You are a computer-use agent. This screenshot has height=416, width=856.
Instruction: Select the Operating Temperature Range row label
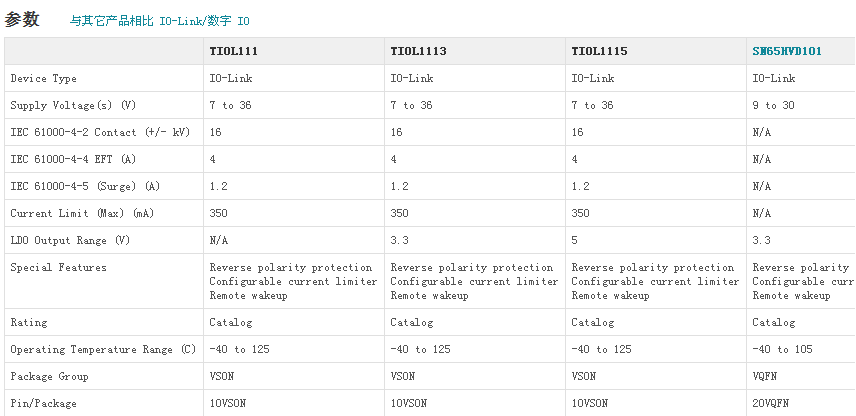pyautogui.click(x=103, y=349)
